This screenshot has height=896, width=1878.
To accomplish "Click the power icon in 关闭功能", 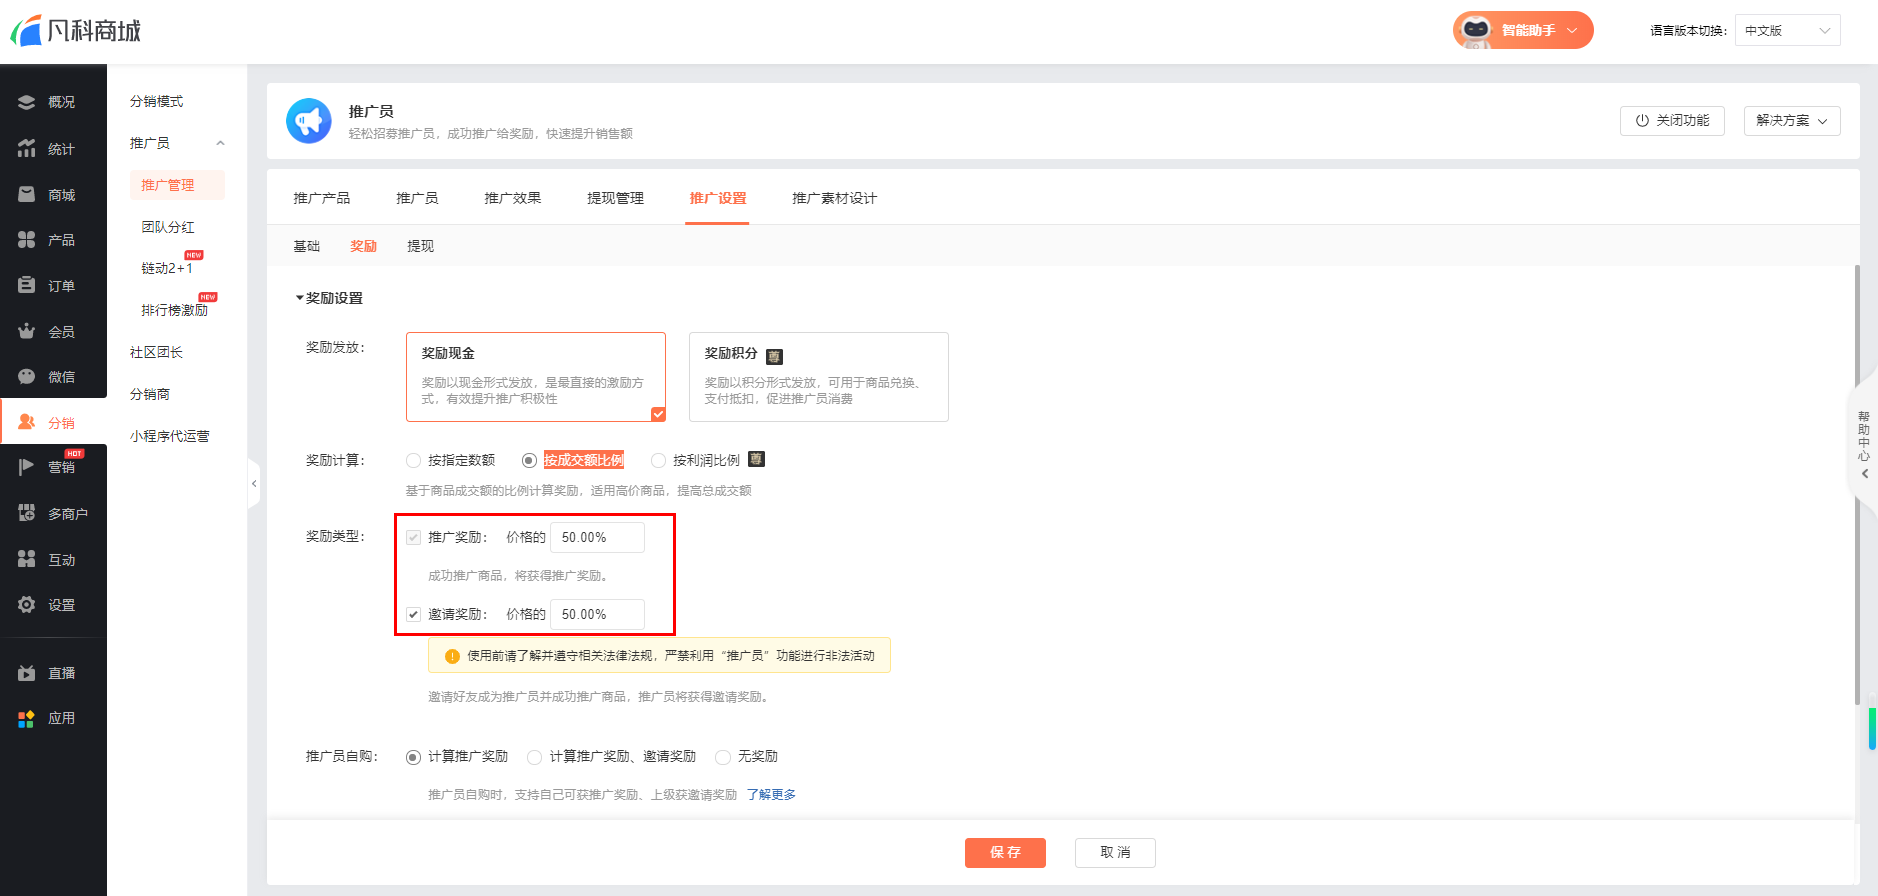I will click(1642, 120).
